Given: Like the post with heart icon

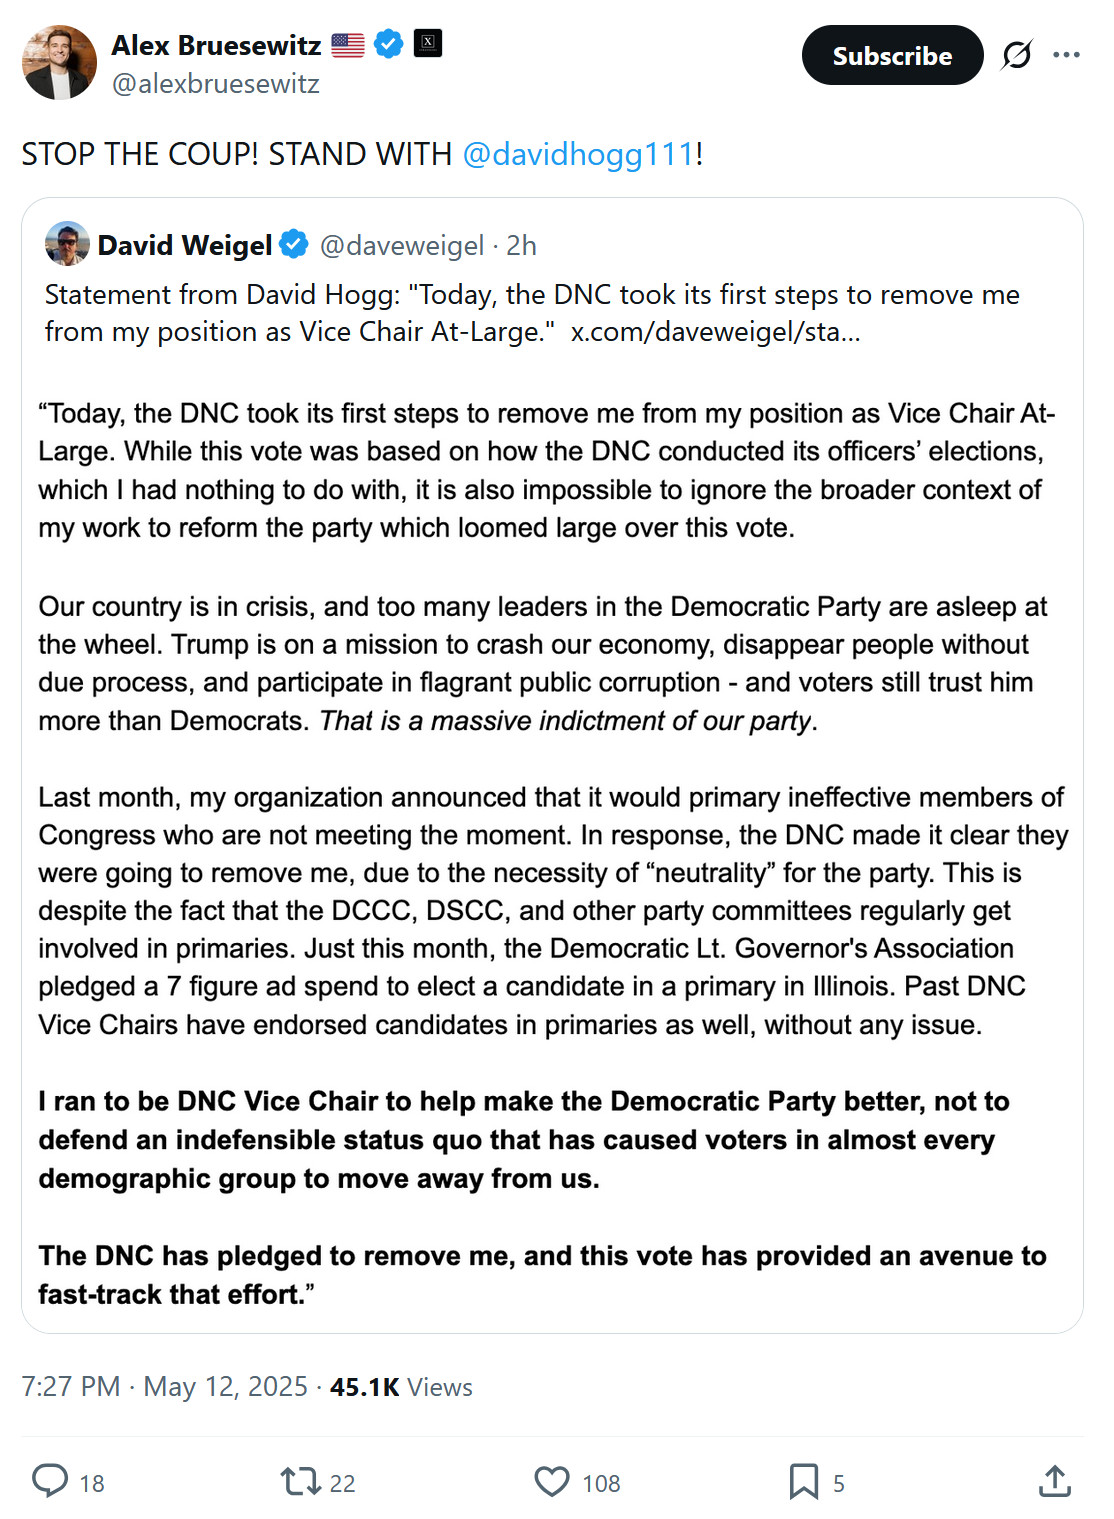Looking at the screenshot, I should coord(551,1481).
